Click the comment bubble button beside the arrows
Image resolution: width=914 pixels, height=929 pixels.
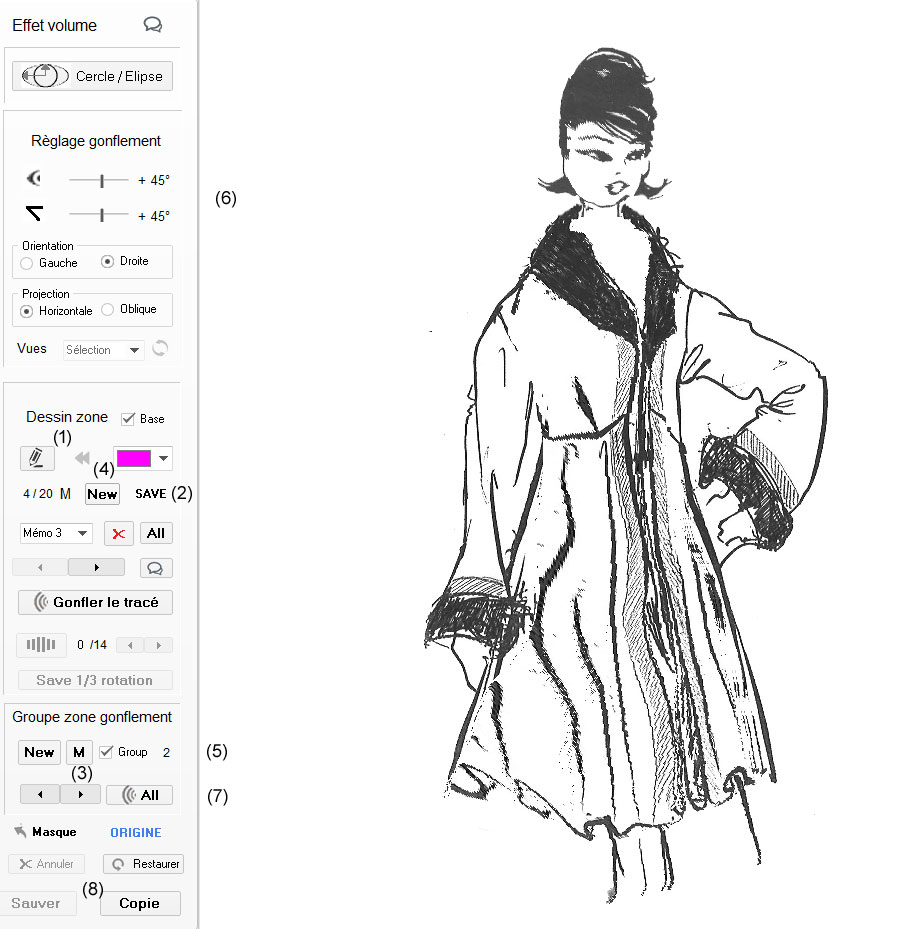(156, 568)
